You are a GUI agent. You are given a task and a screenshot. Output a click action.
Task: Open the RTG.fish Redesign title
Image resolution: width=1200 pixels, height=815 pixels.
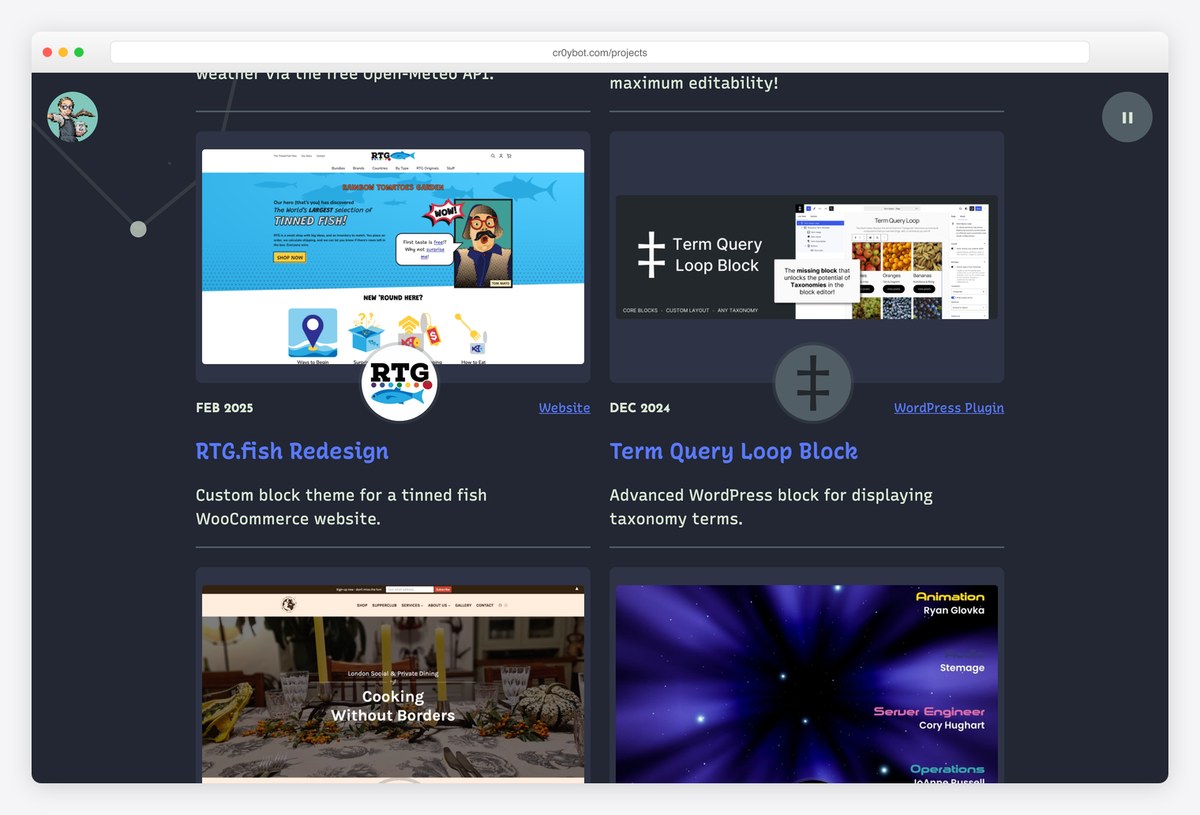pyautogui.click(x=292, y=451)
